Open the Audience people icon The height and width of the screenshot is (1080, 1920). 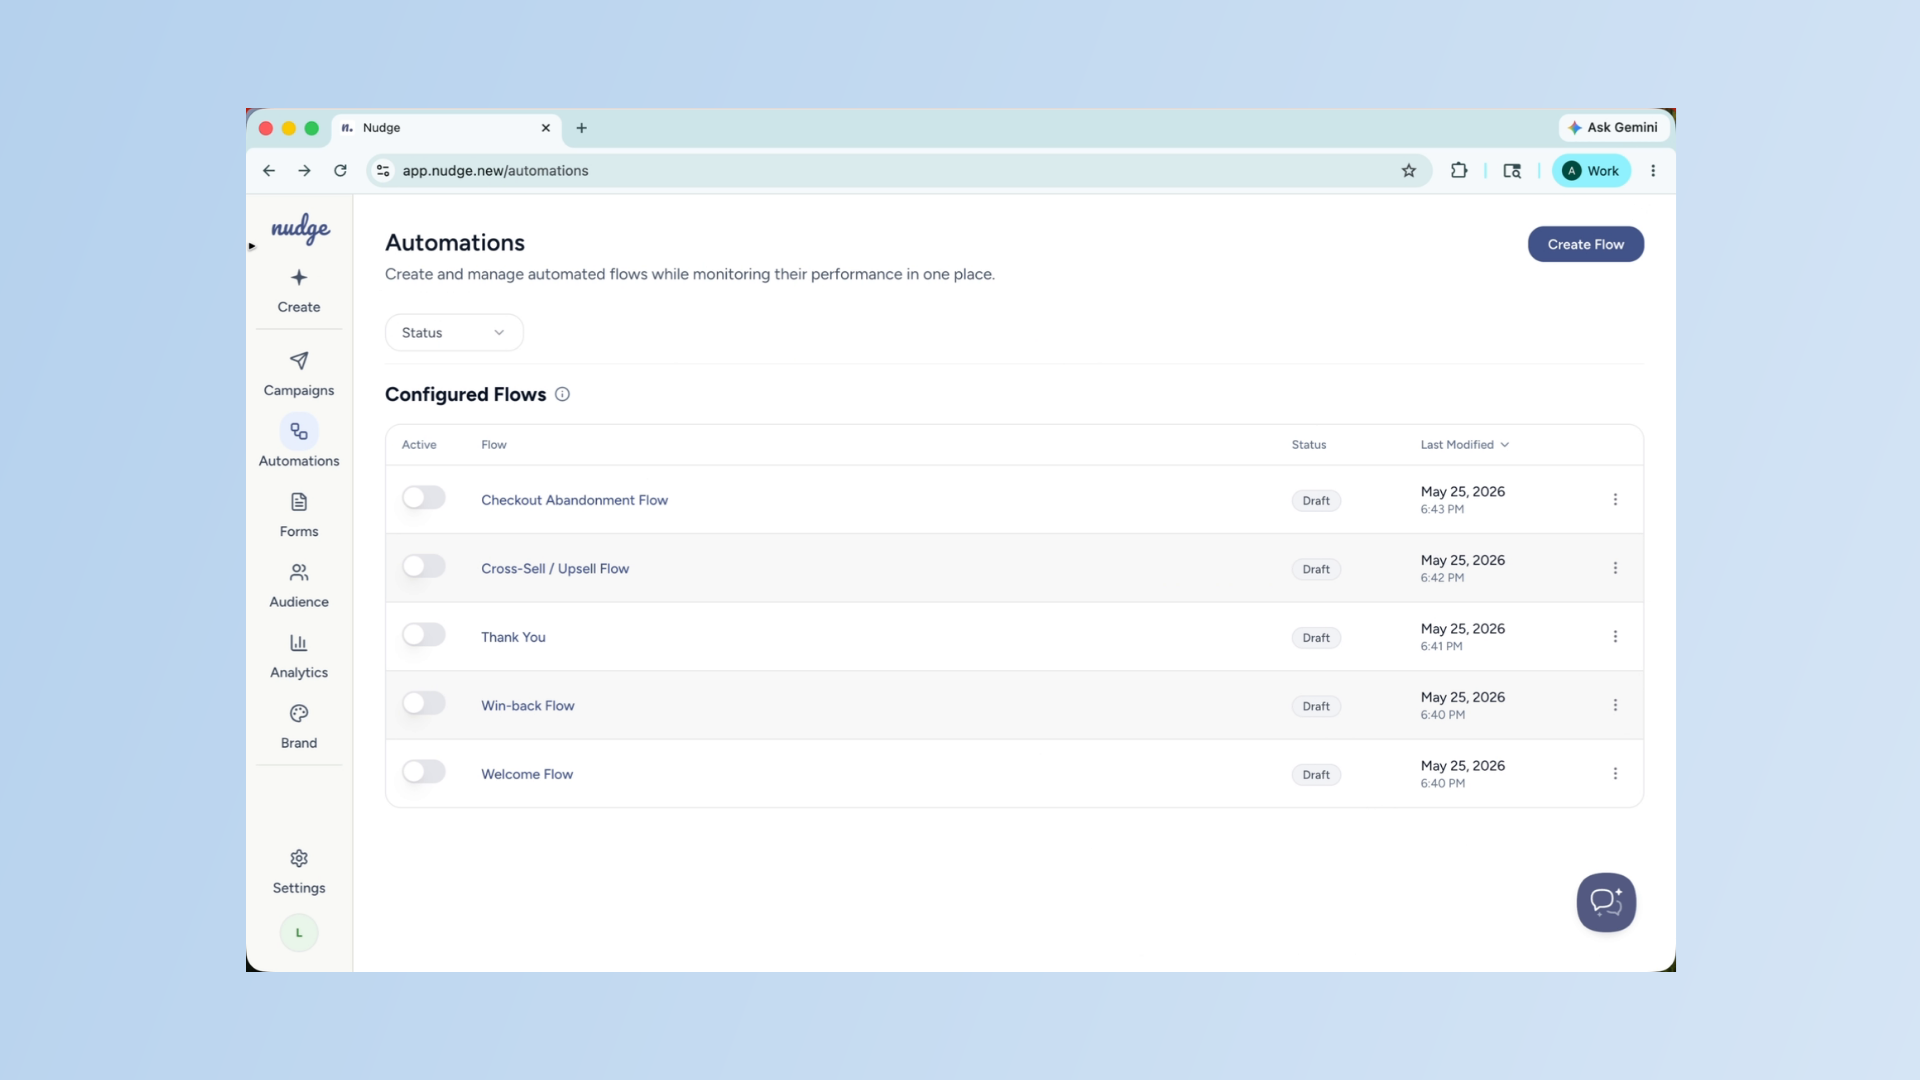(x=299, y=573)
